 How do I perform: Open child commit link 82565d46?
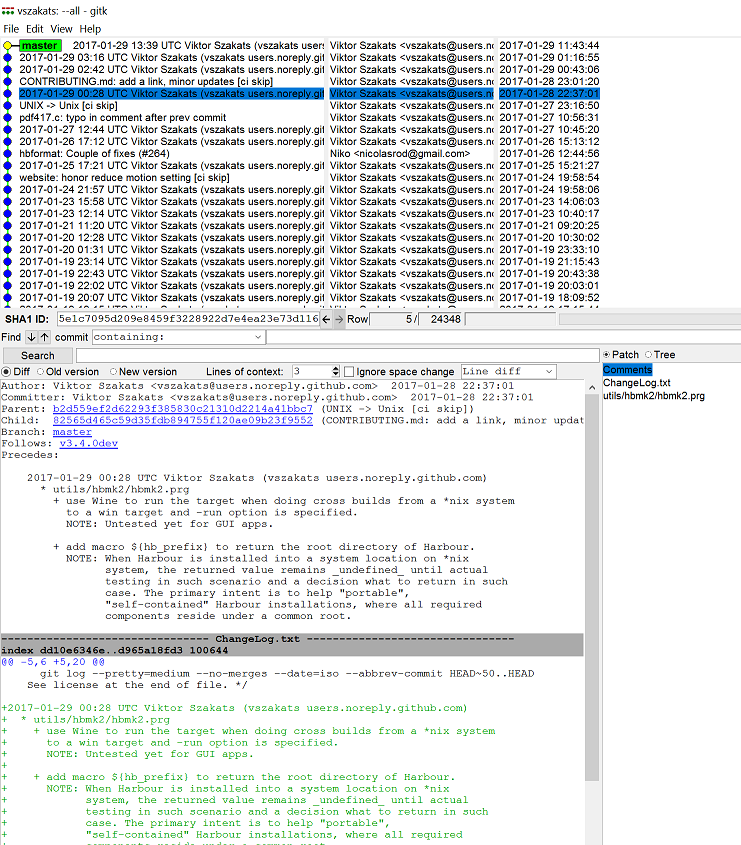coord(183,420)
